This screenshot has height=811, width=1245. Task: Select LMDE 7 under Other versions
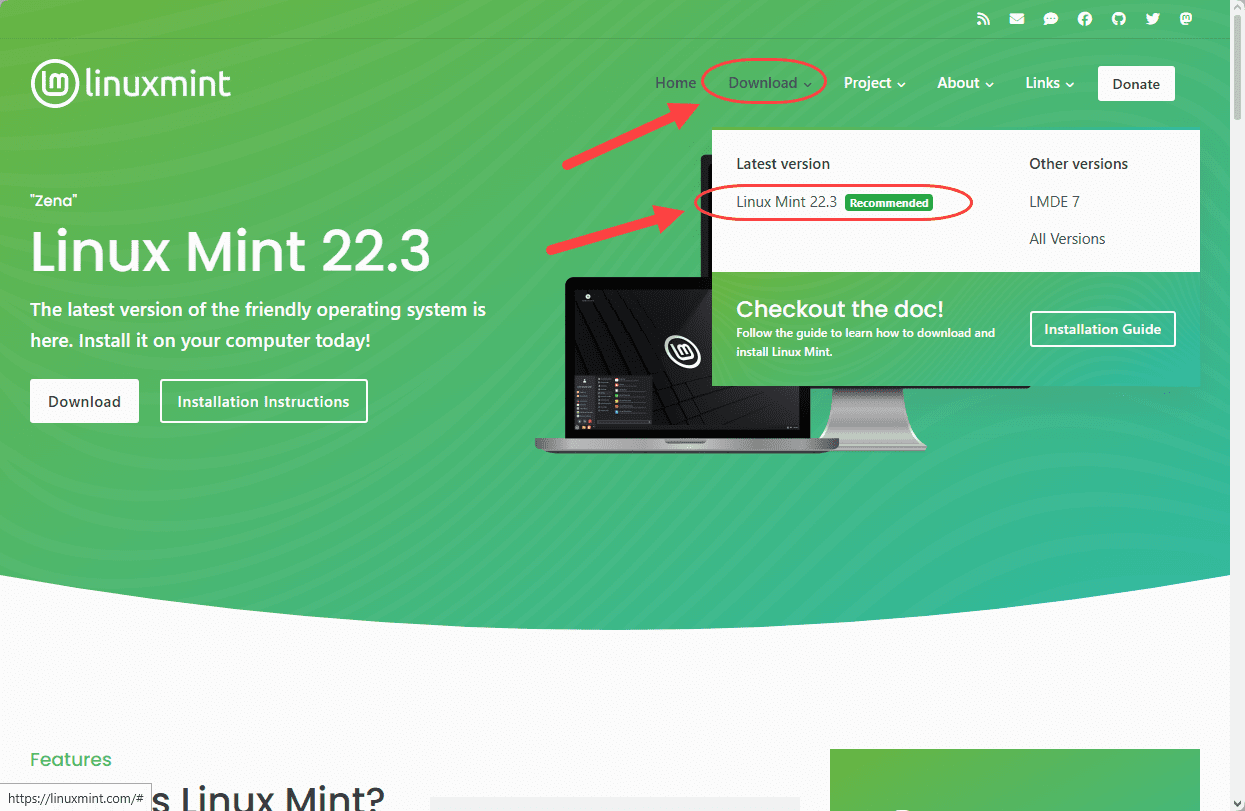click(1055, 202)
